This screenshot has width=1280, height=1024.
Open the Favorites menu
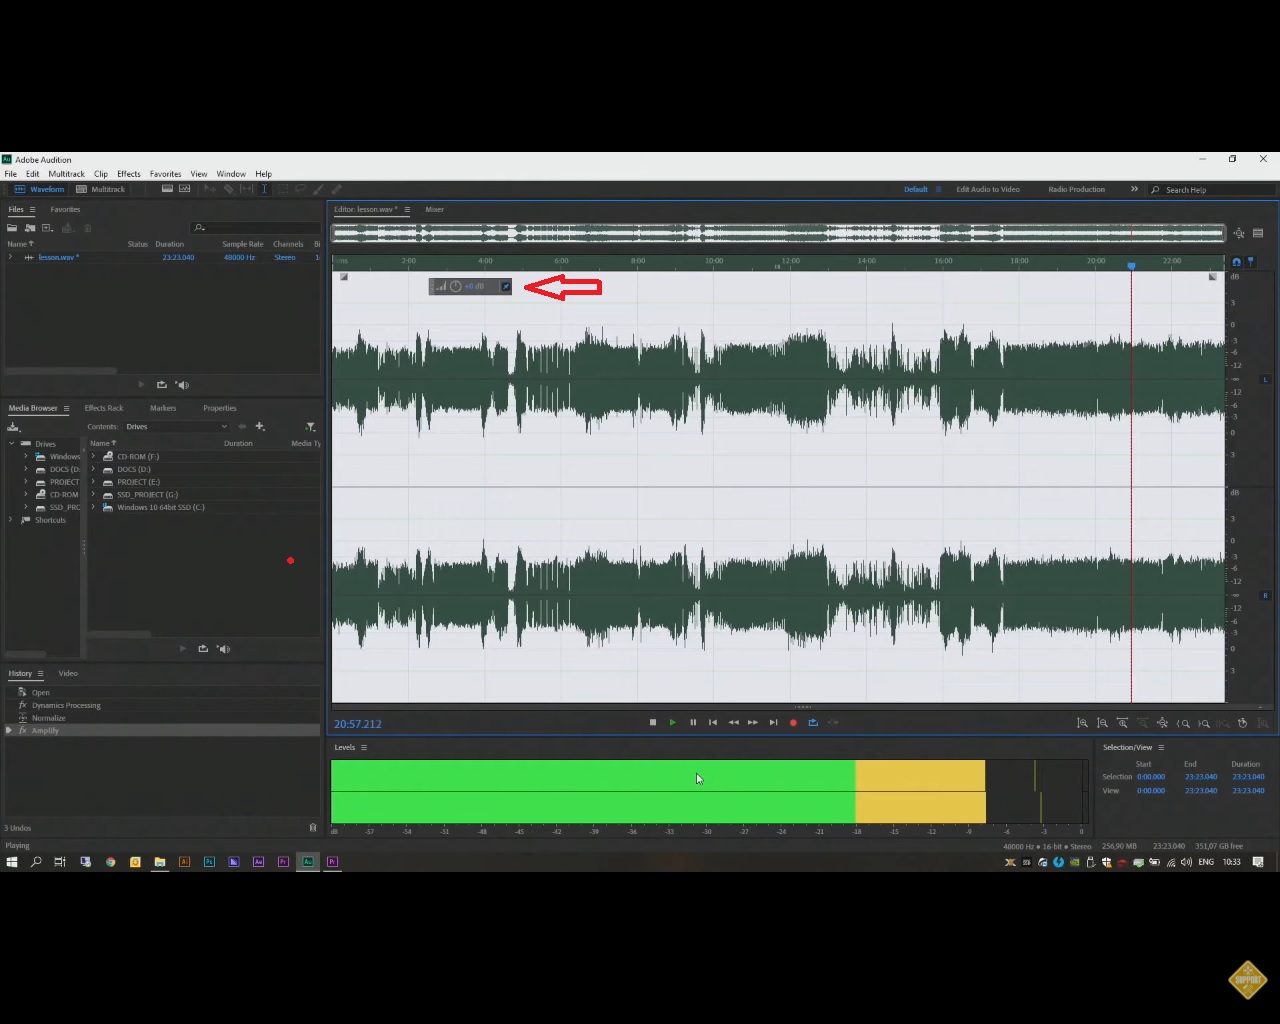coord(166,174)
